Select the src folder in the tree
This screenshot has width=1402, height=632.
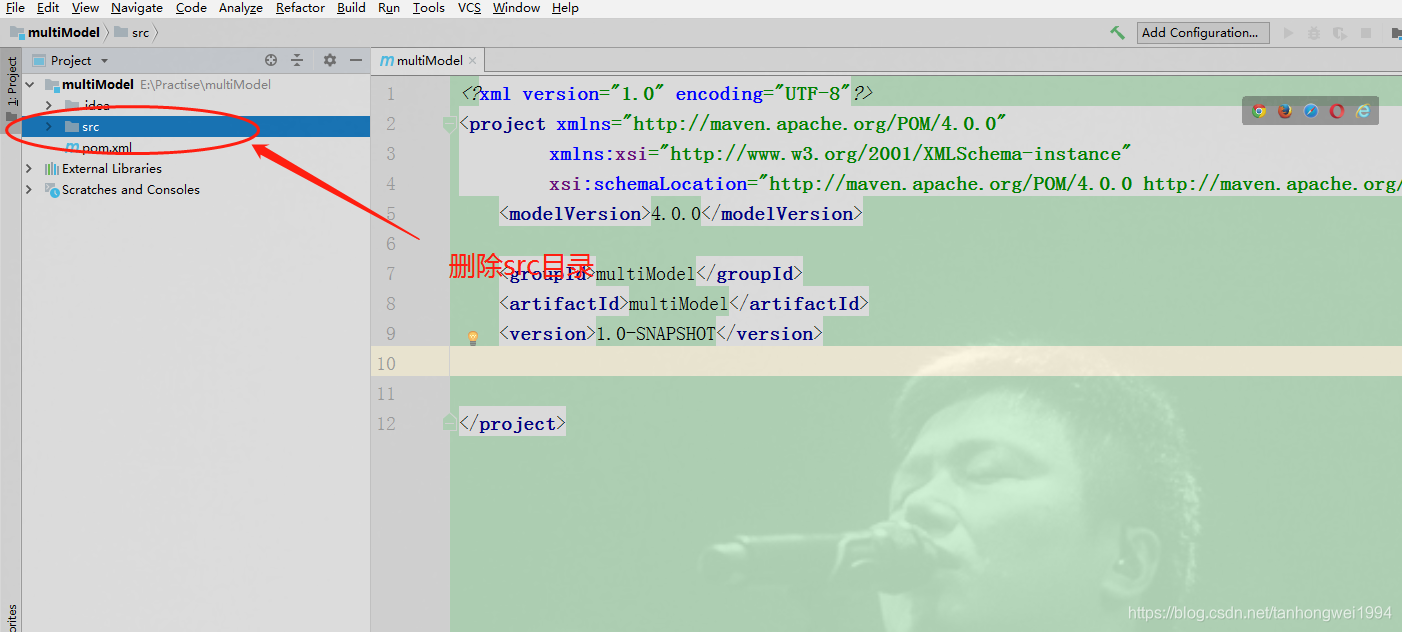pyautogui.click(x=196, y=127)
